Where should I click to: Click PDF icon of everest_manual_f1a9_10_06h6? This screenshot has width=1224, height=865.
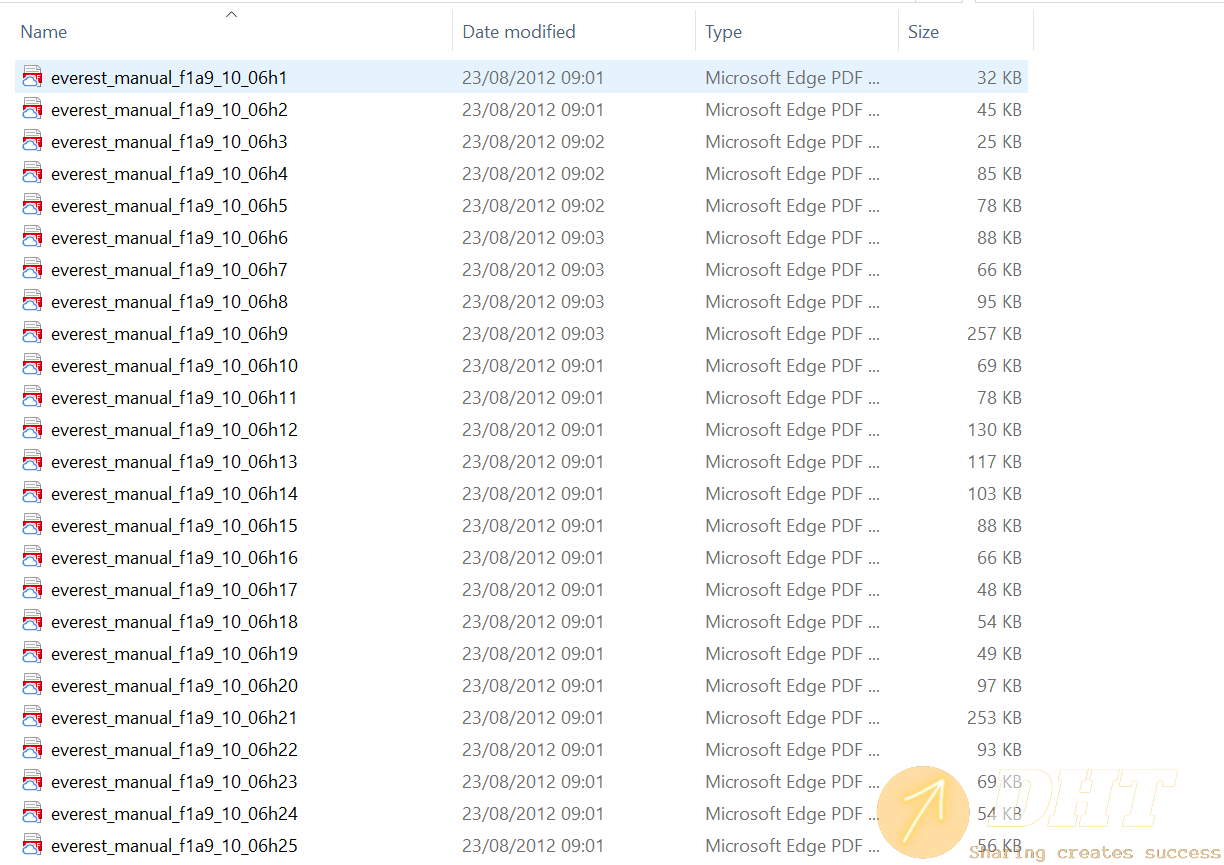33,237
